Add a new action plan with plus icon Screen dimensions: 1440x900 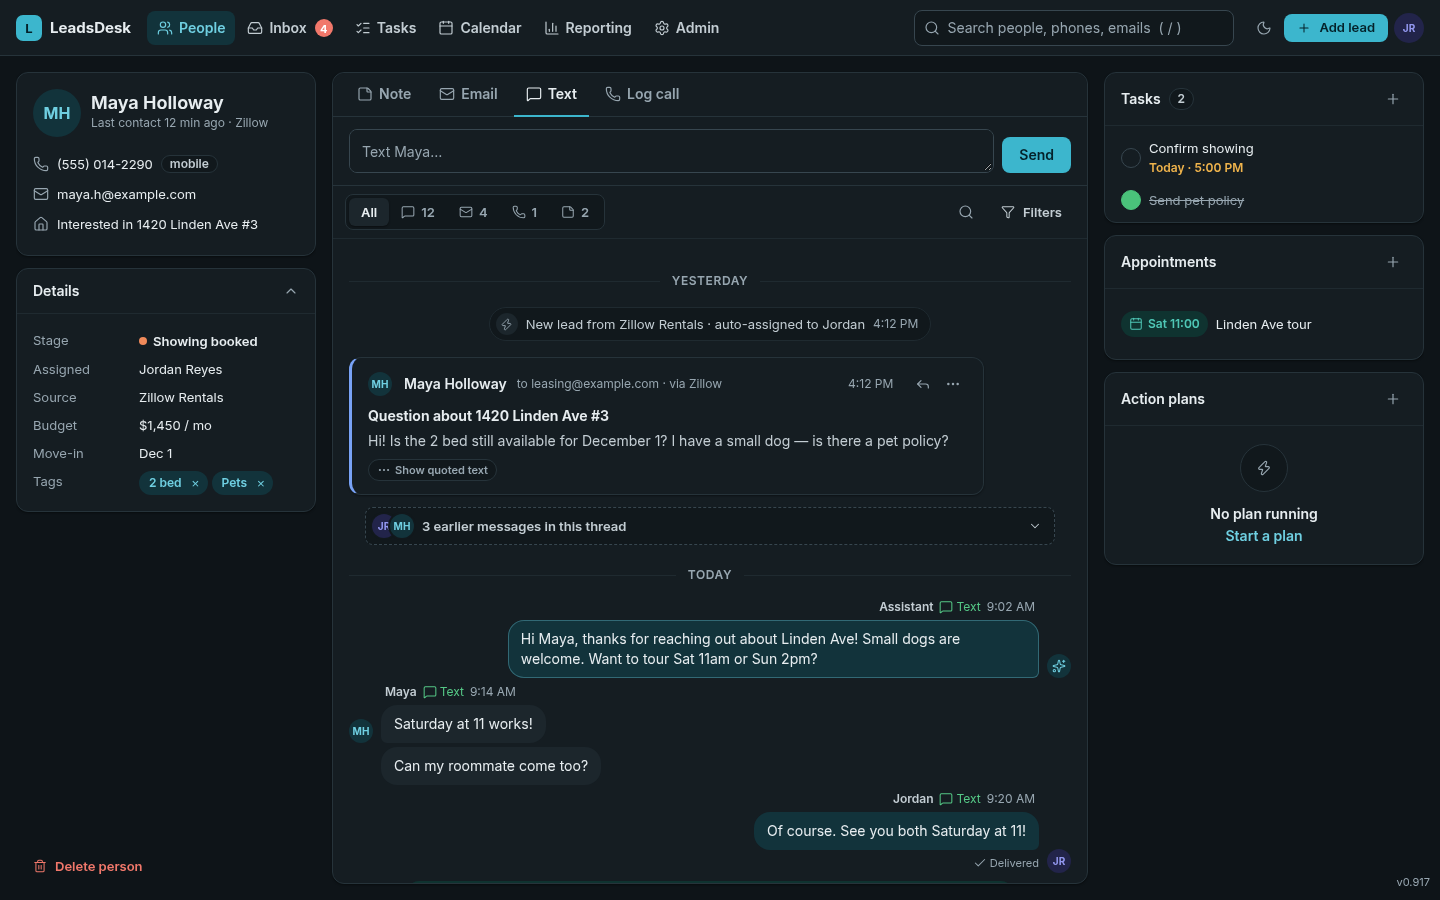tap(1393, 399)
